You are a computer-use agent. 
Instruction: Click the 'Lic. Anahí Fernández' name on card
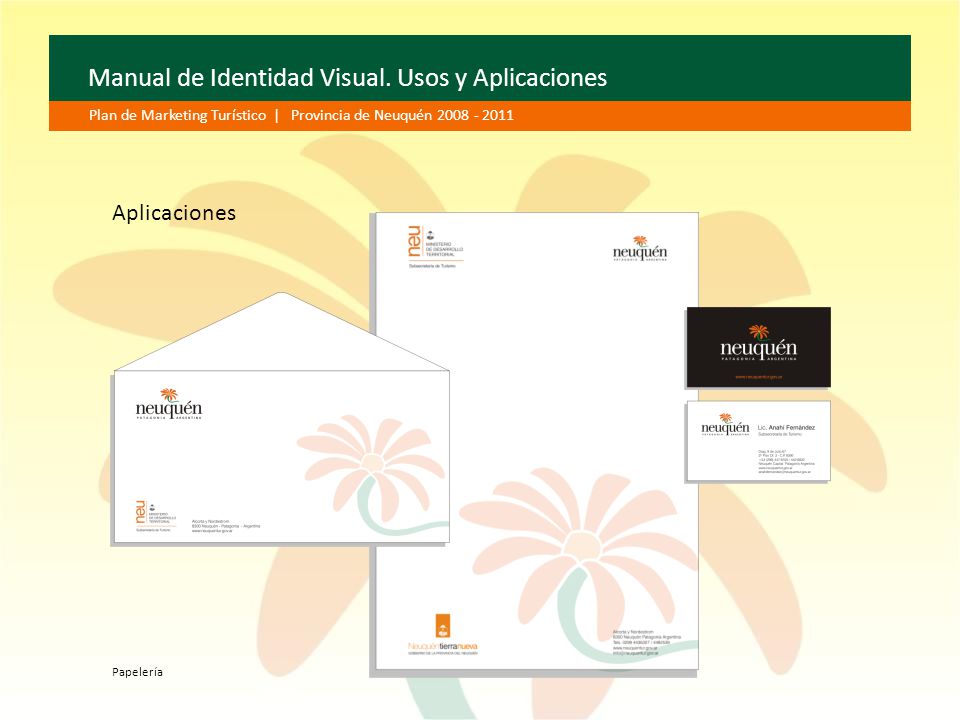tap(786, 427)
